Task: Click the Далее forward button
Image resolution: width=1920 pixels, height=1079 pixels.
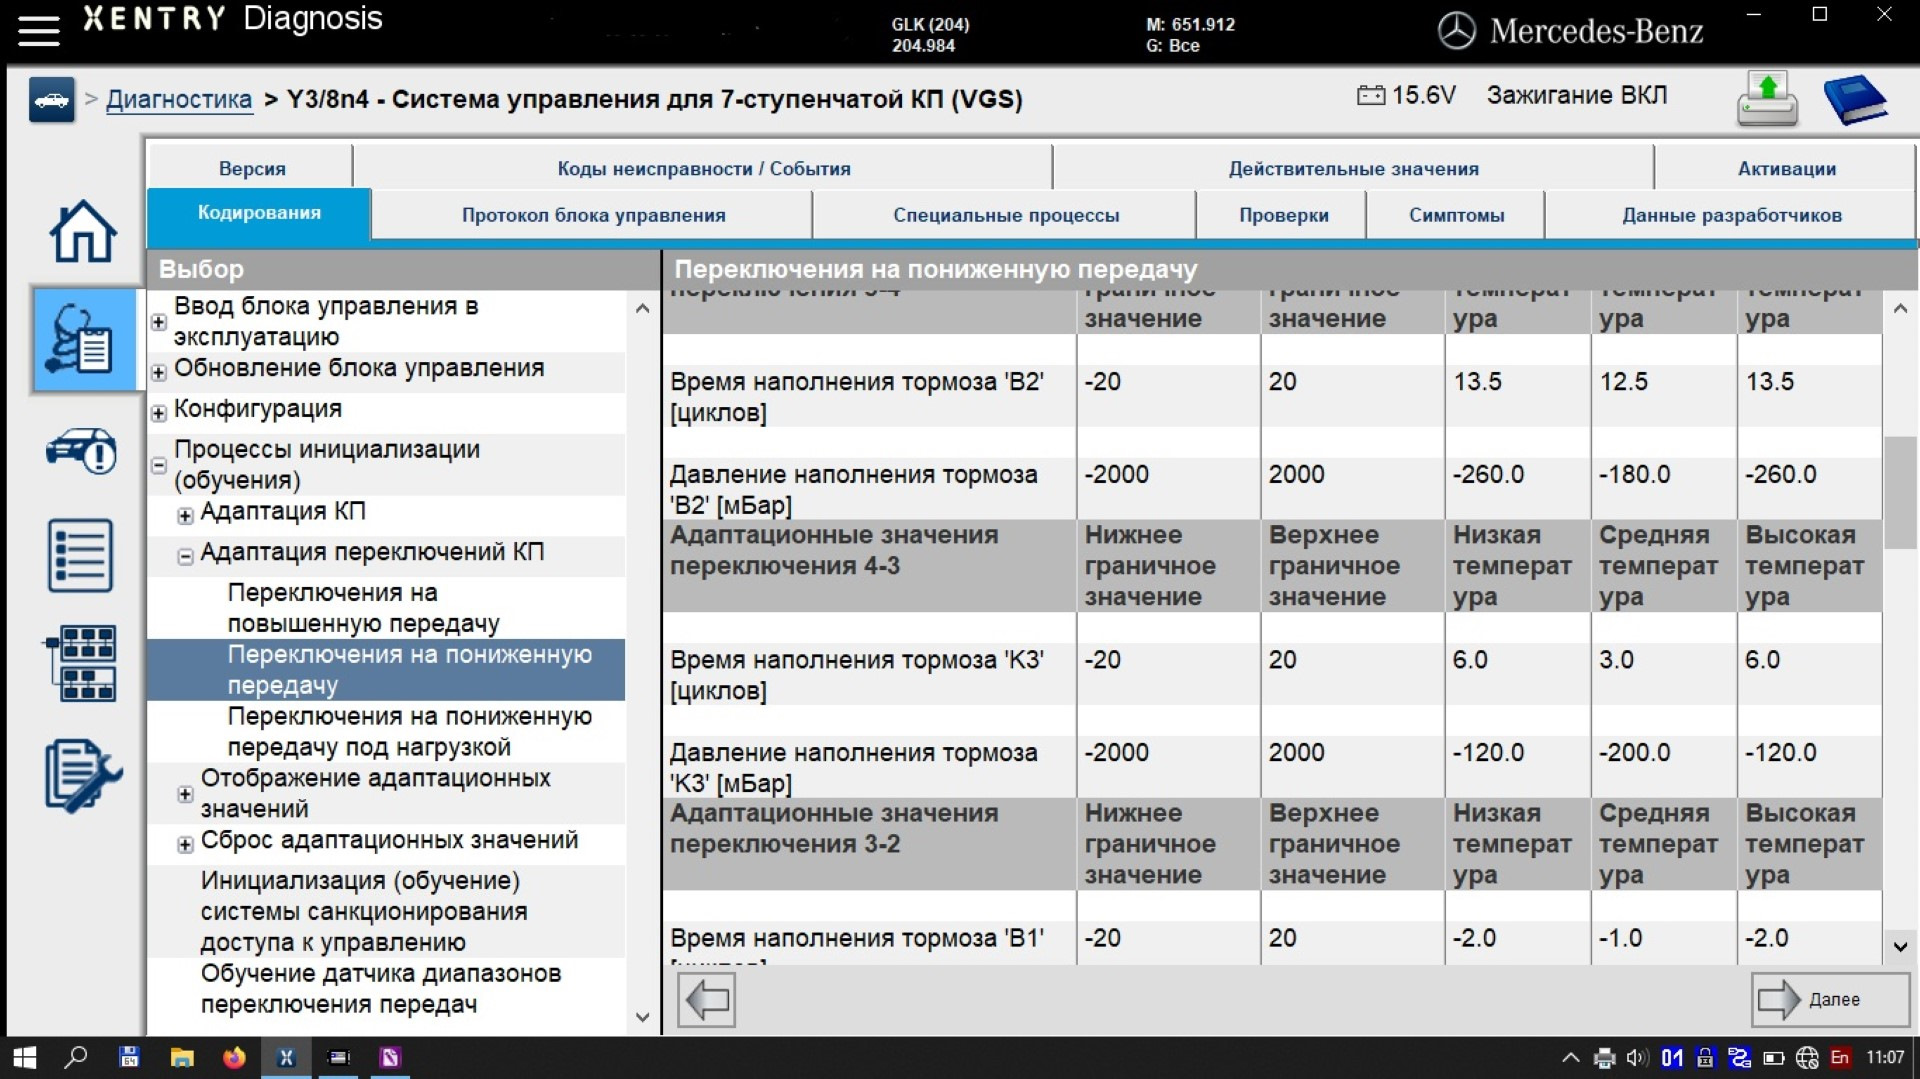Action: 1829,999
